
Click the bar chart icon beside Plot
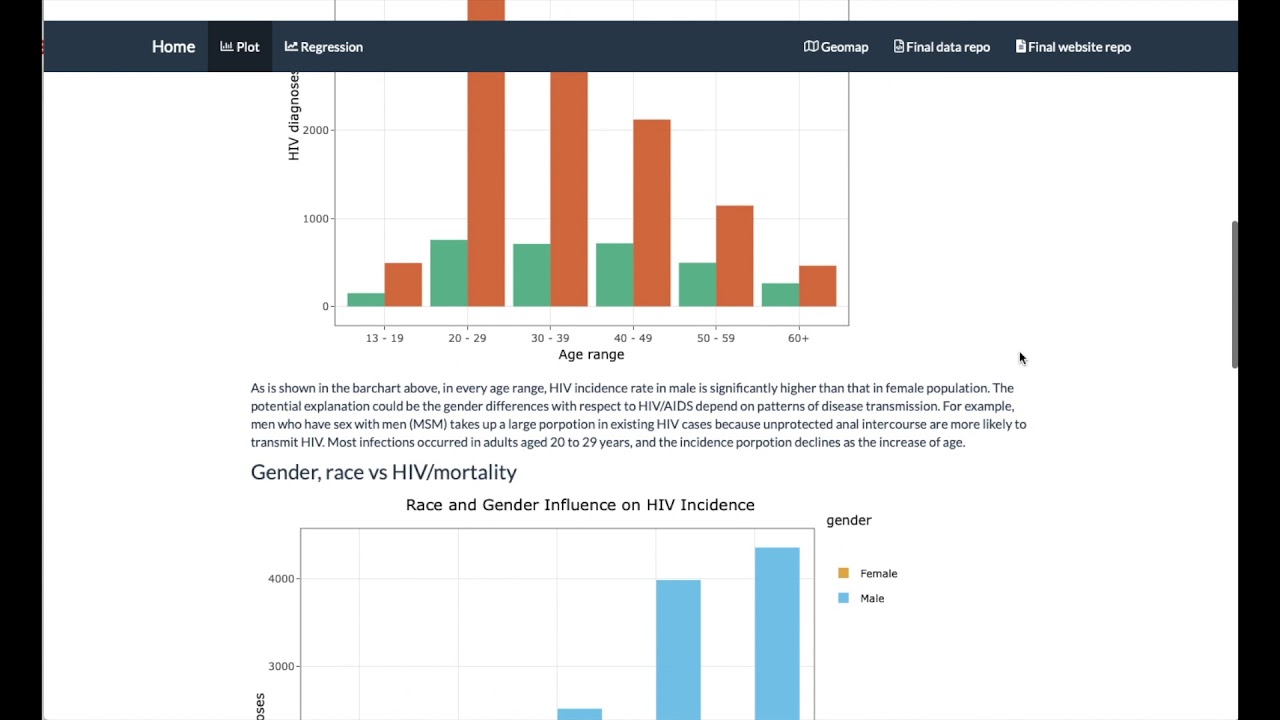tap(227, 47)
